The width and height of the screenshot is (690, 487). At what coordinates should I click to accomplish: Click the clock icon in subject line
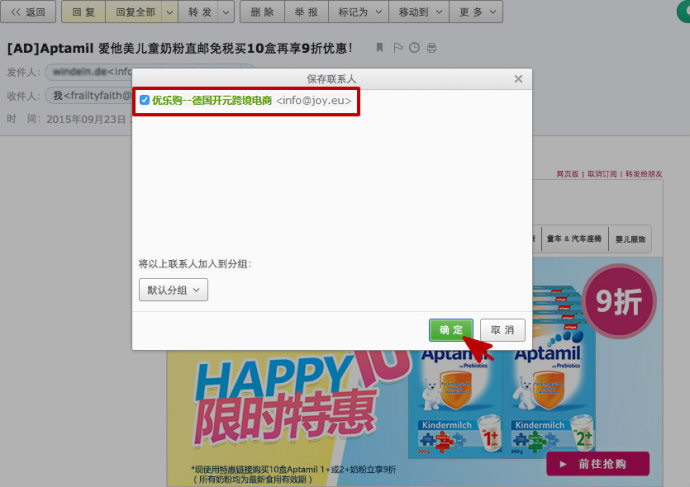tap(414, 48)
